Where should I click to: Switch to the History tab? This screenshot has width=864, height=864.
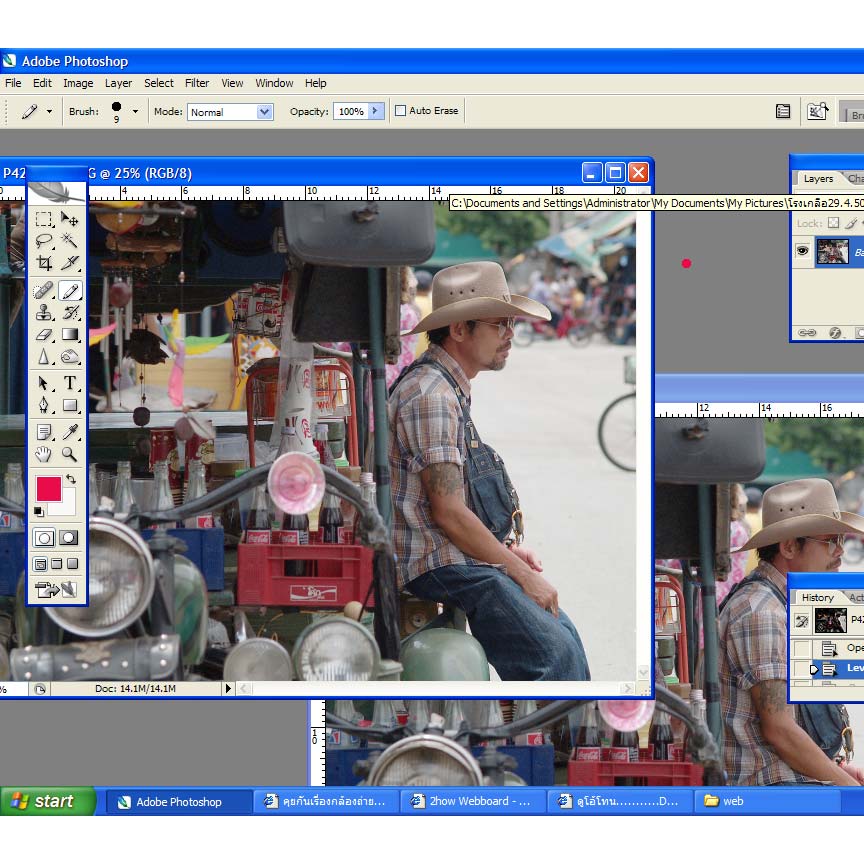817,597
